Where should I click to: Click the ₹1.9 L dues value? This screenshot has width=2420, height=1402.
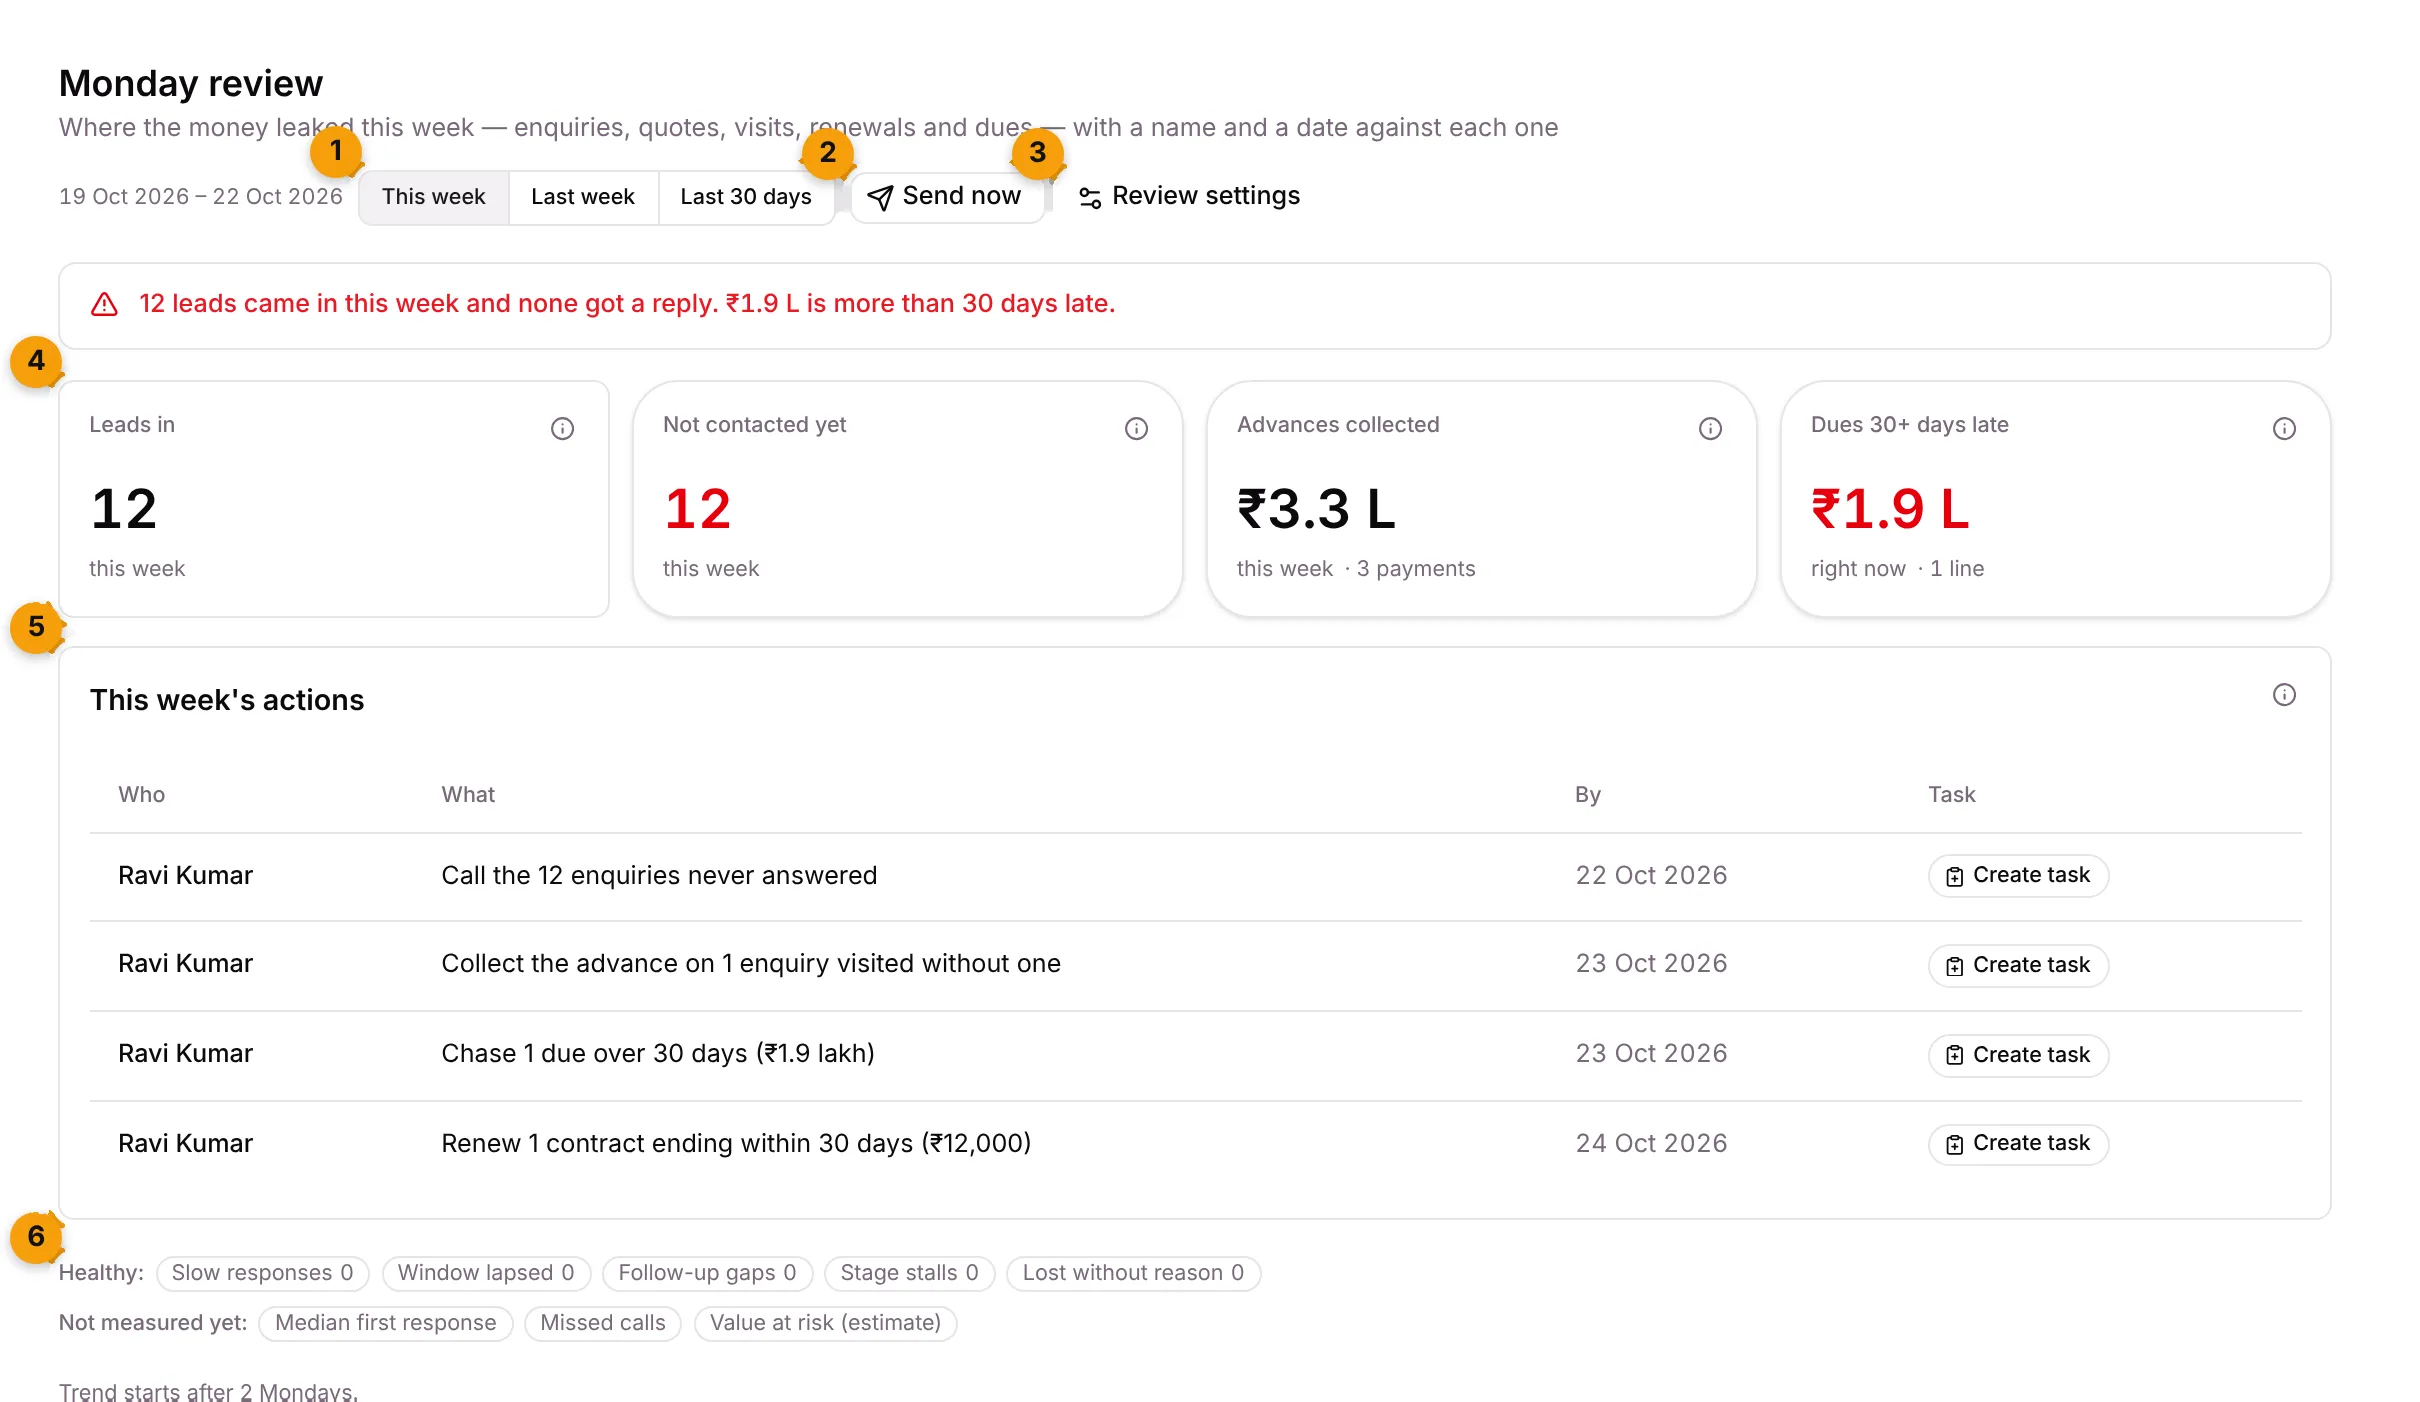1890,508
